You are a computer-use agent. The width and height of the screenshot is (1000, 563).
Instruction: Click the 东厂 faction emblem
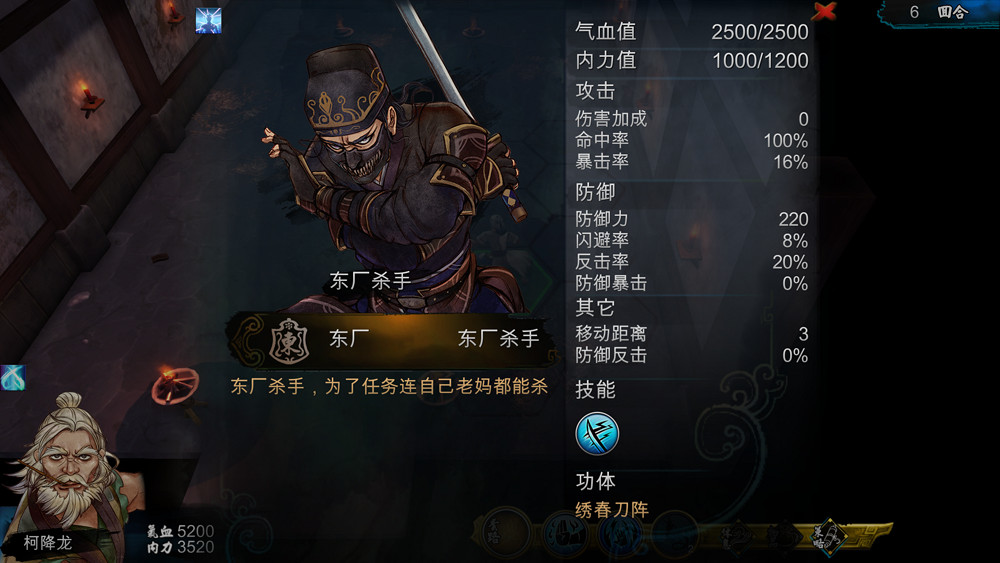point(290,341)
